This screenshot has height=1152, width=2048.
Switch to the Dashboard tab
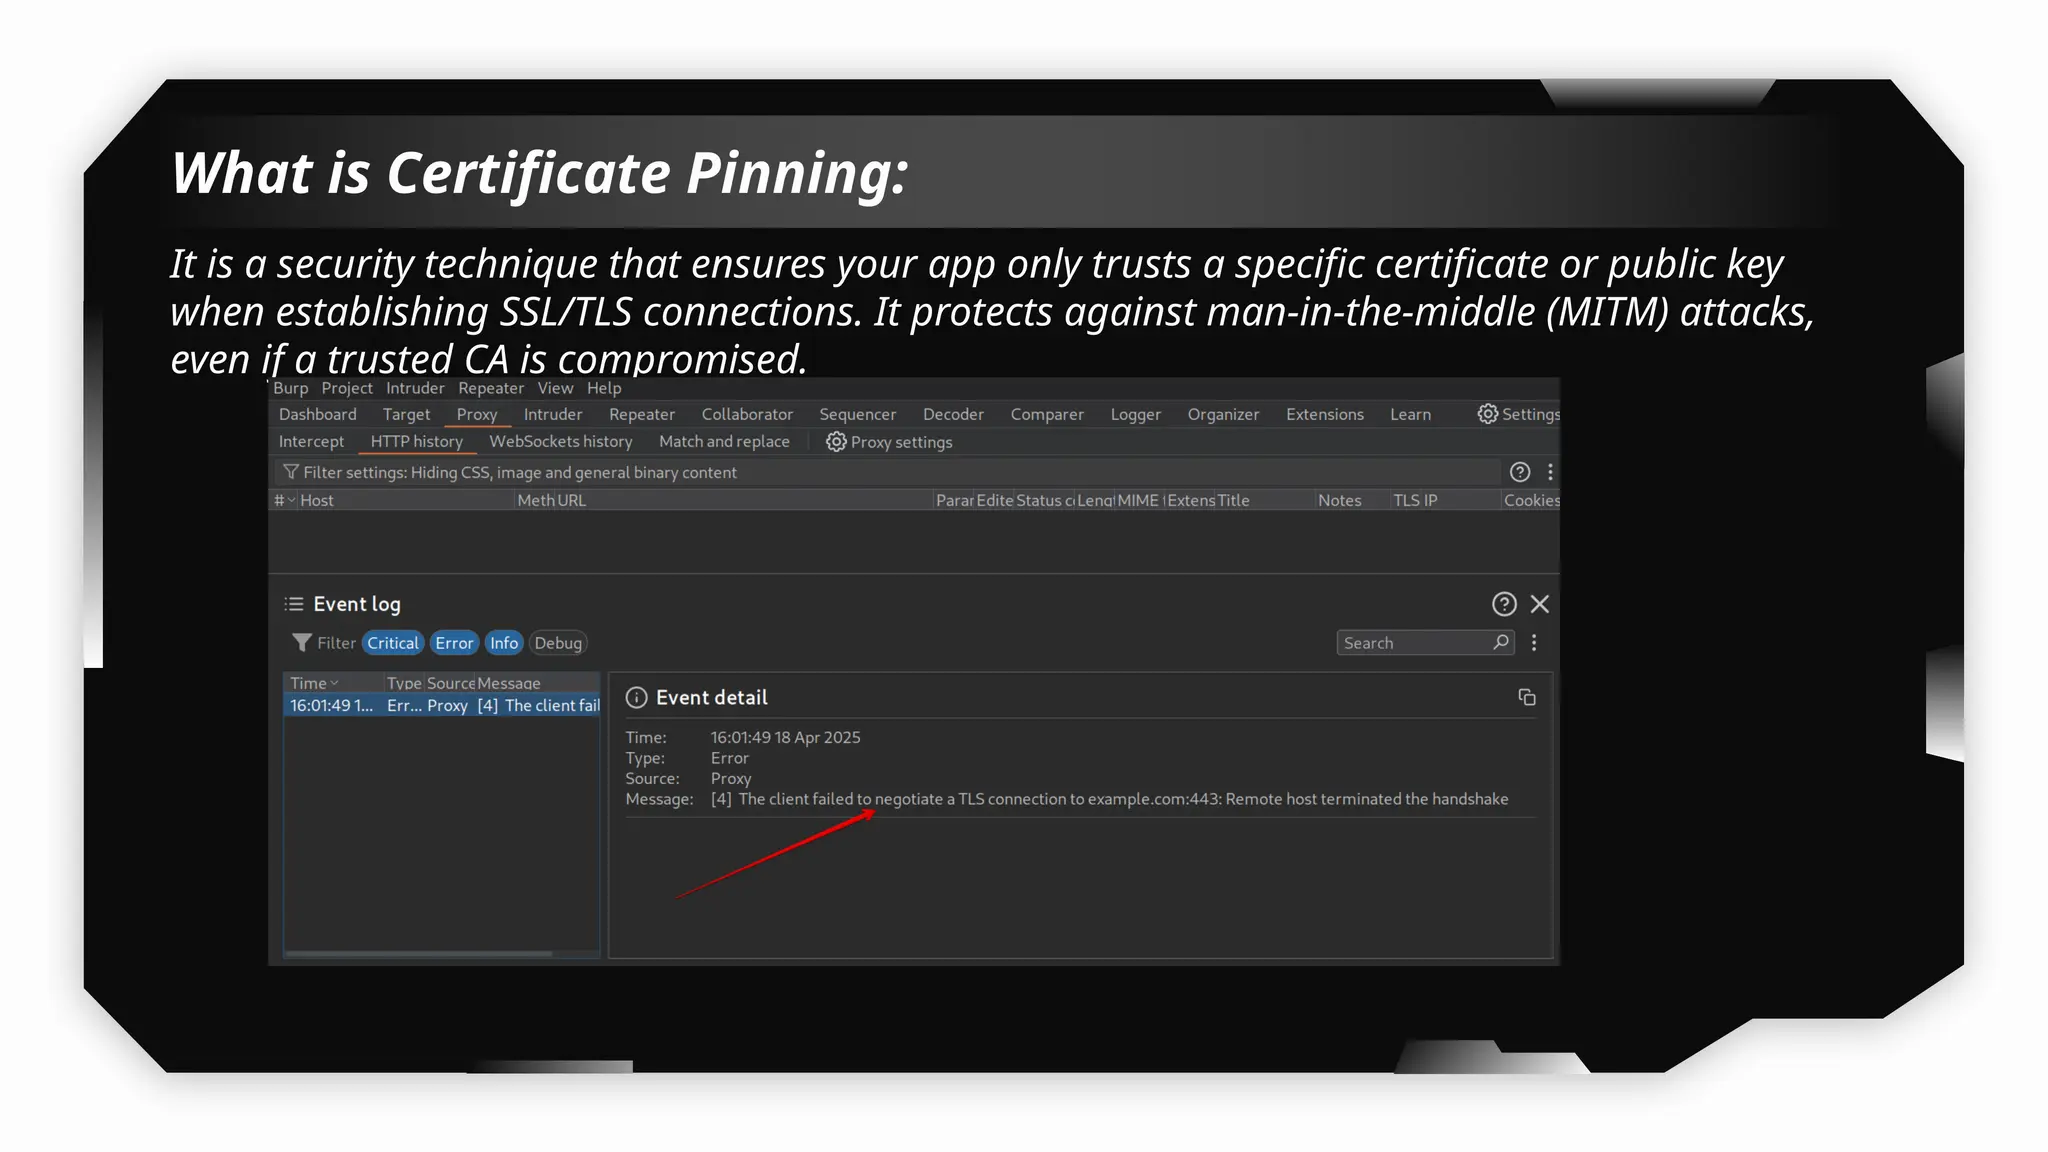point(318,414)
